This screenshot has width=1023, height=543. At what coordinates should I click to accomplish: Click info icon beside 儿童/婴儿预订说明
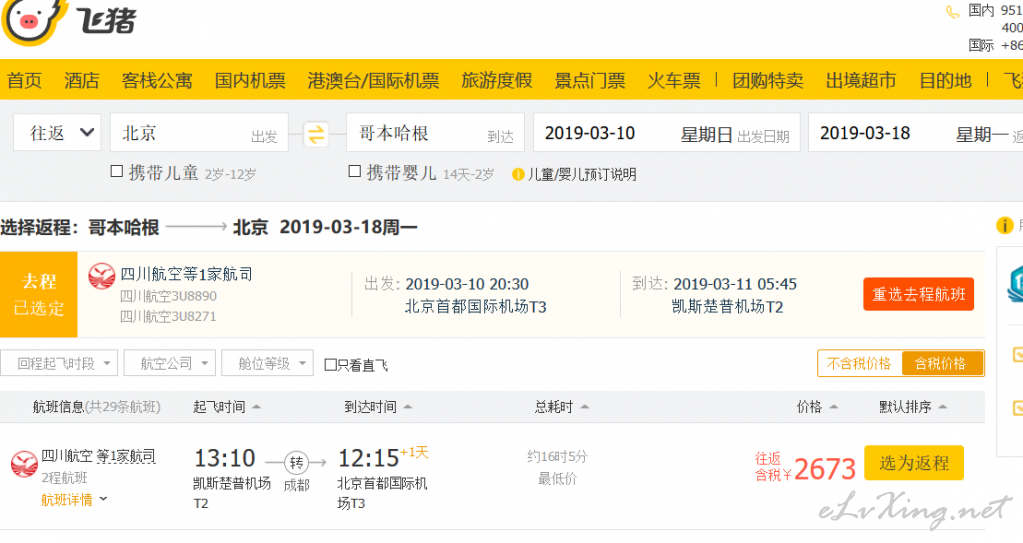coord(519,174)
